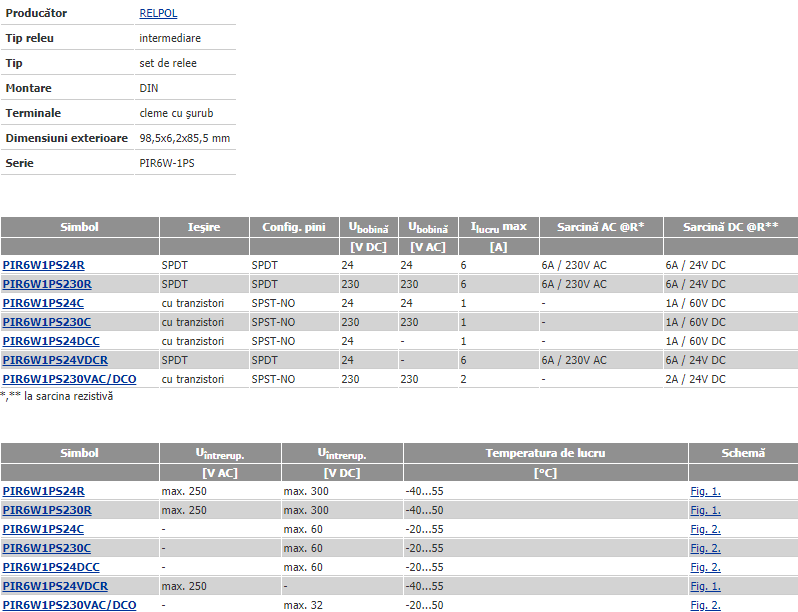Select the Config. pini column header
This screenshot has width=798, height=612.
294,227
